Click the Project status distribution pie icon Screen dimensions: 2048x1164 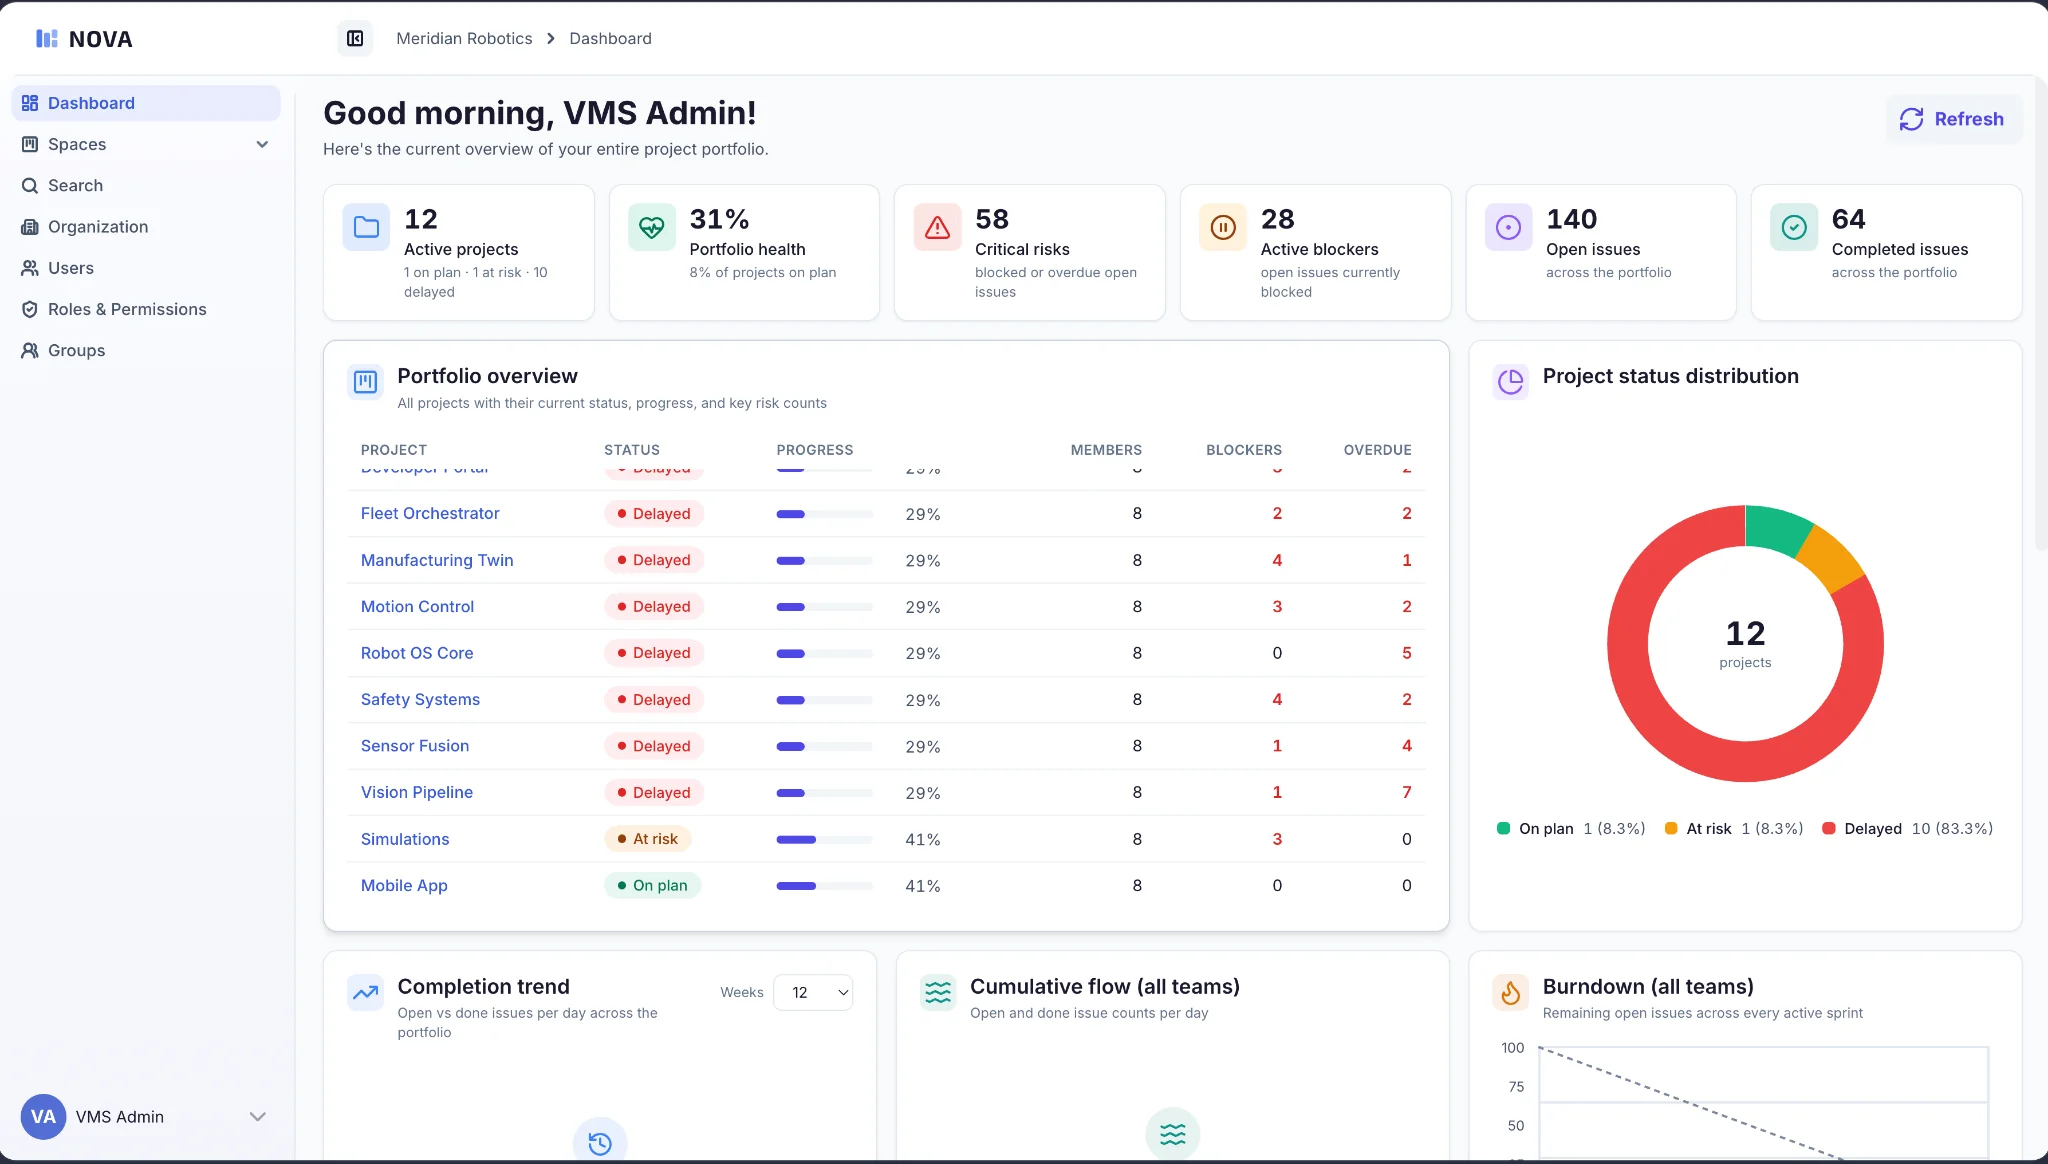1511,381
